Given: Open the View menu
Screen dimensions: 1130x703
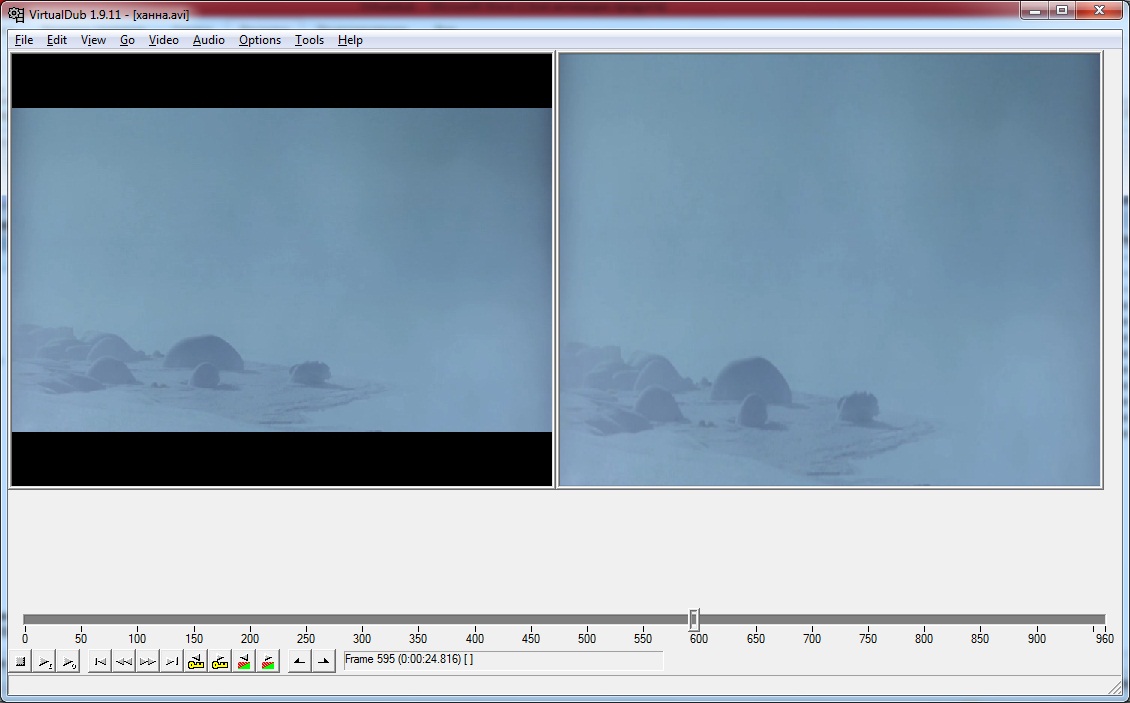Looking at the screenshot, I should point(93,40).
